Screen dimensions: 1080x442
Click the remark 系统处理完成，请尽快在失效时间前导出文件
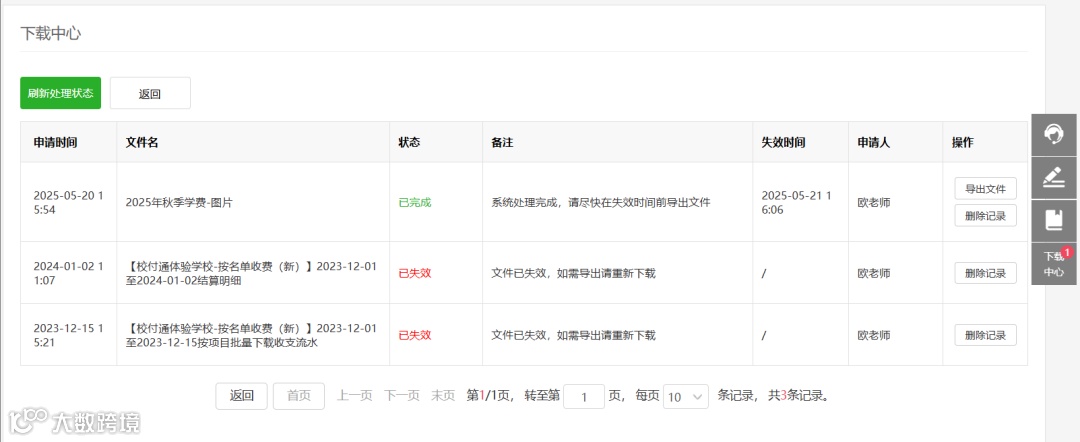601,202
